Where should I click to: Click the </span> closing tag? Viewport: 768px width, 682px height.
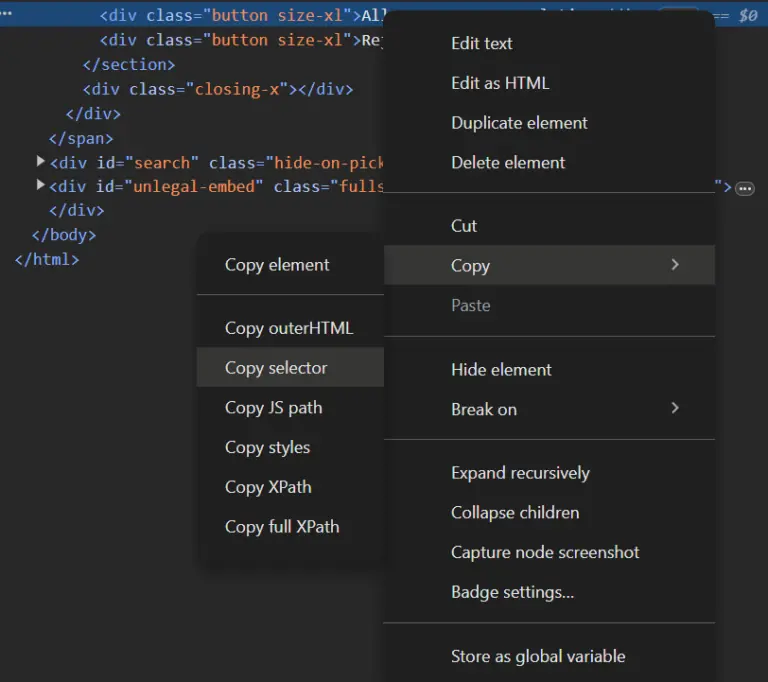[81, 138]
